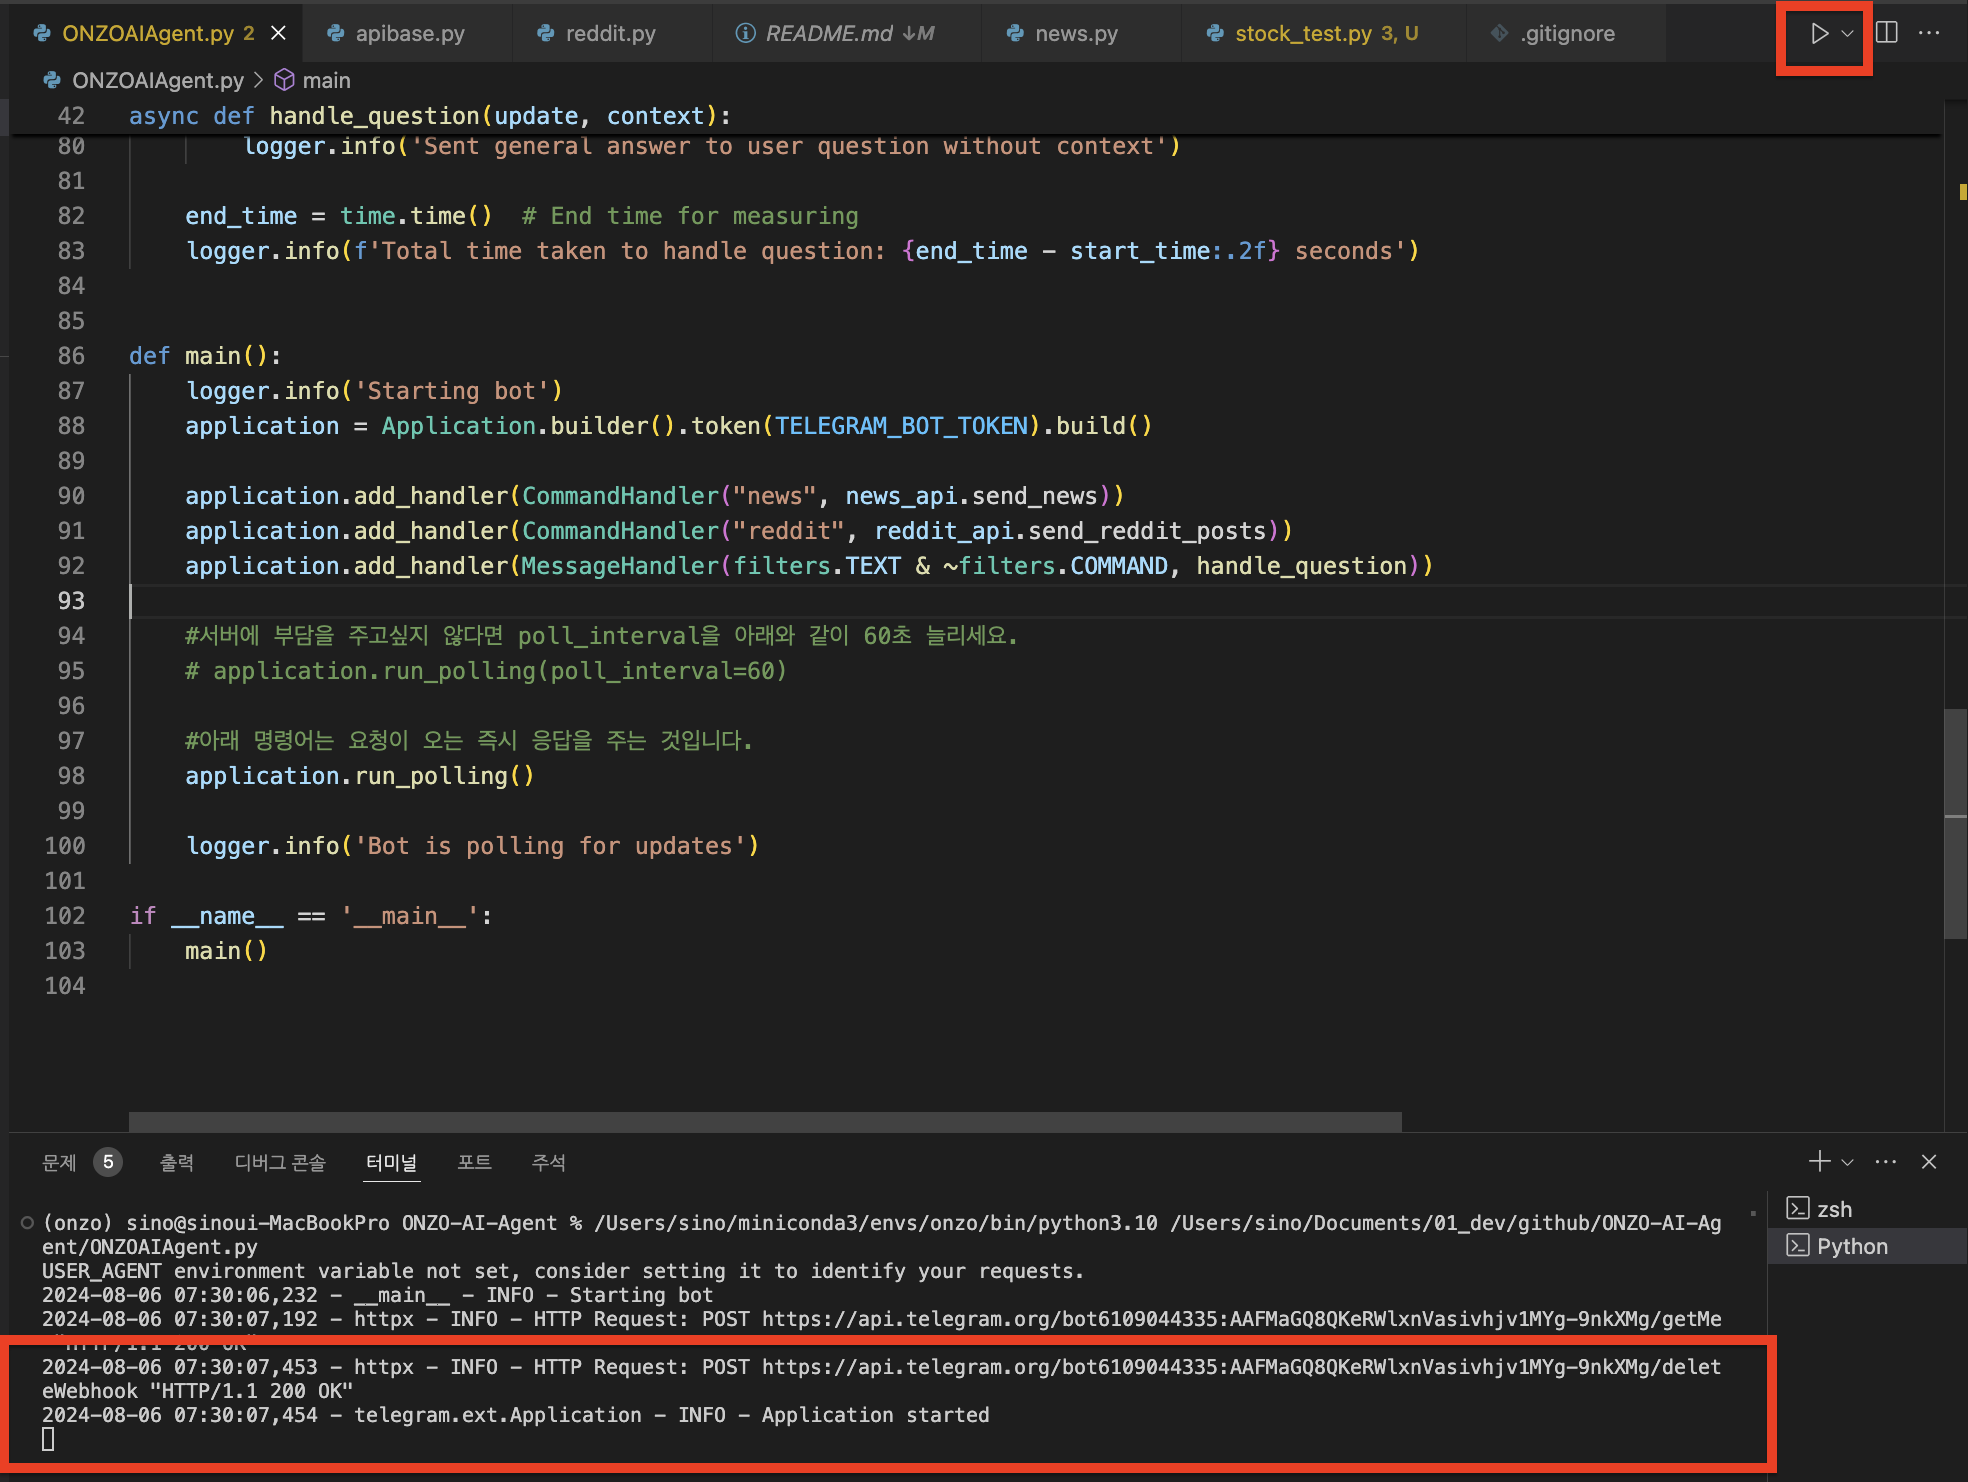This screenshot has width=1968, height=1482.
Task: Open run options dropdown beside play button
Action: tap(1847, 34)
